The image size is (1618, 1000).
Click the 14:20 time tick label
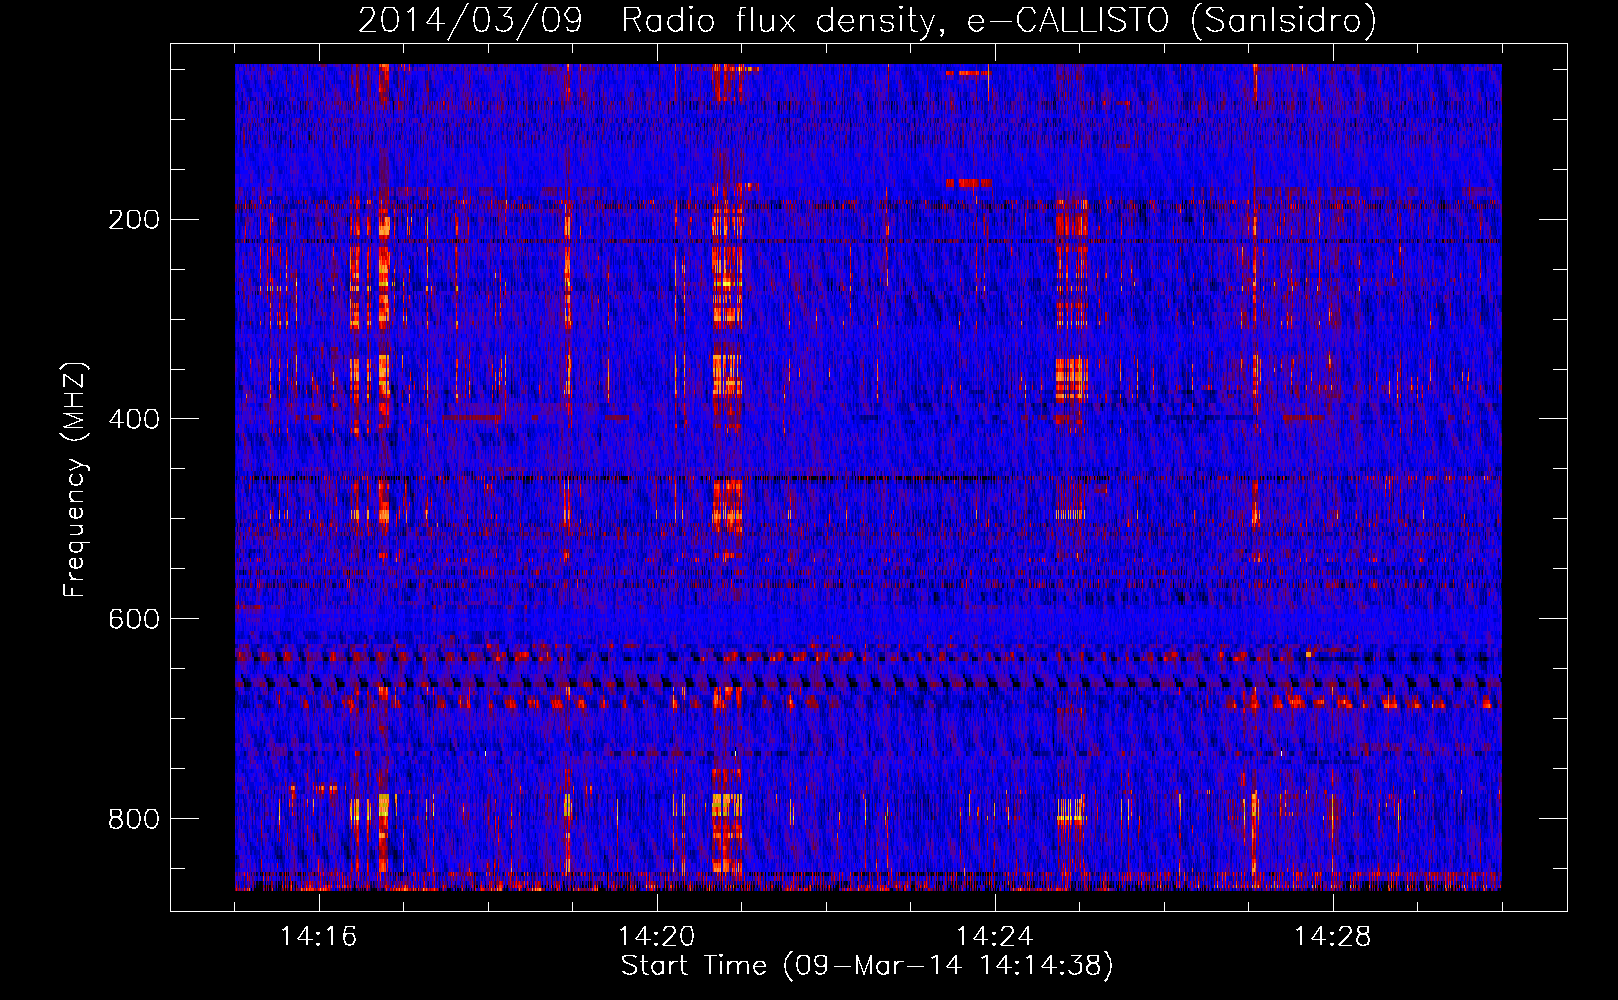(657, 937)
